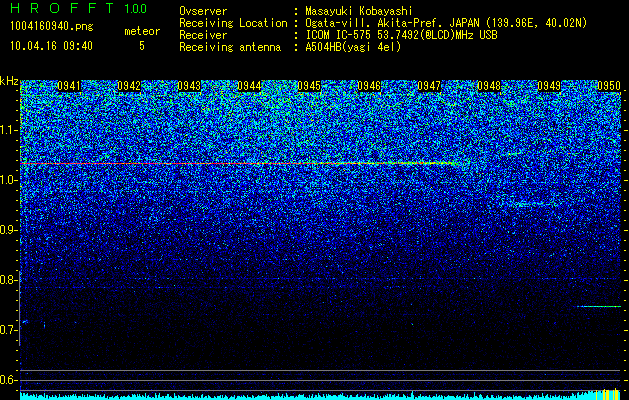The height and width of the screenshot is (400, 629).
Task: Select filename 1004160940.png
Action: point(51,27)
